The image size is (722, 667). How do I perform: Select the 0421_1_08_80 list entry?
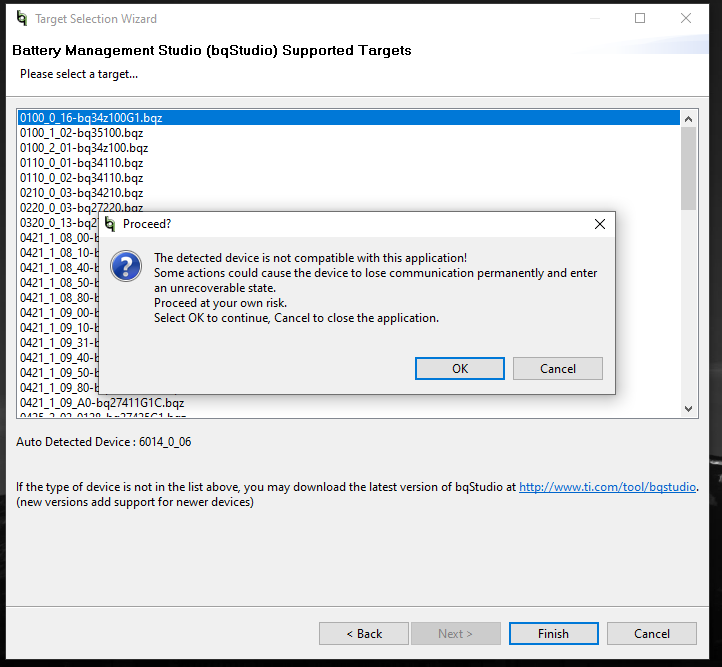click(59, 298)
